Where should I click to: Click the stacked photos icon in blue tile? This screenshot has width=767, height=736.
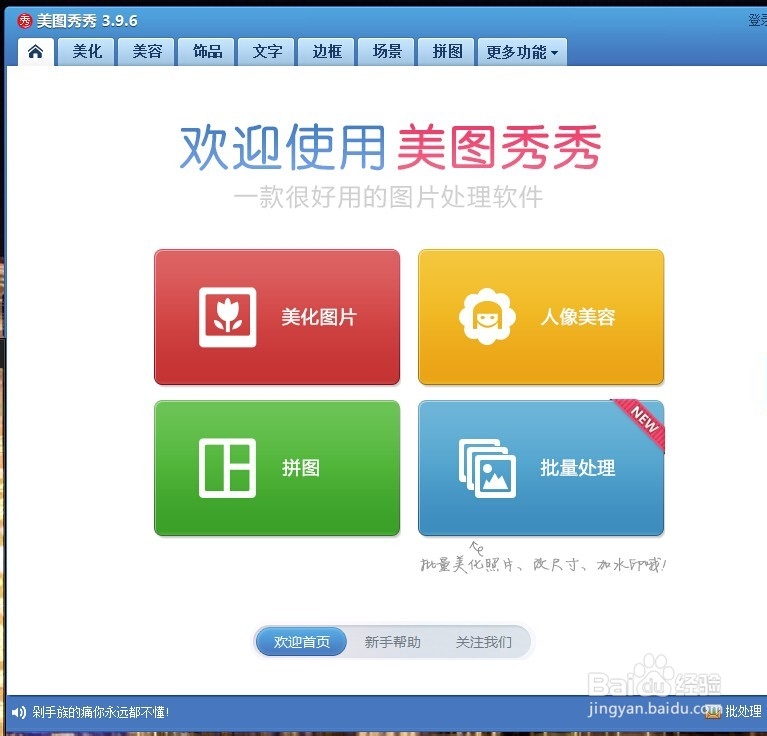pos(487,468)
